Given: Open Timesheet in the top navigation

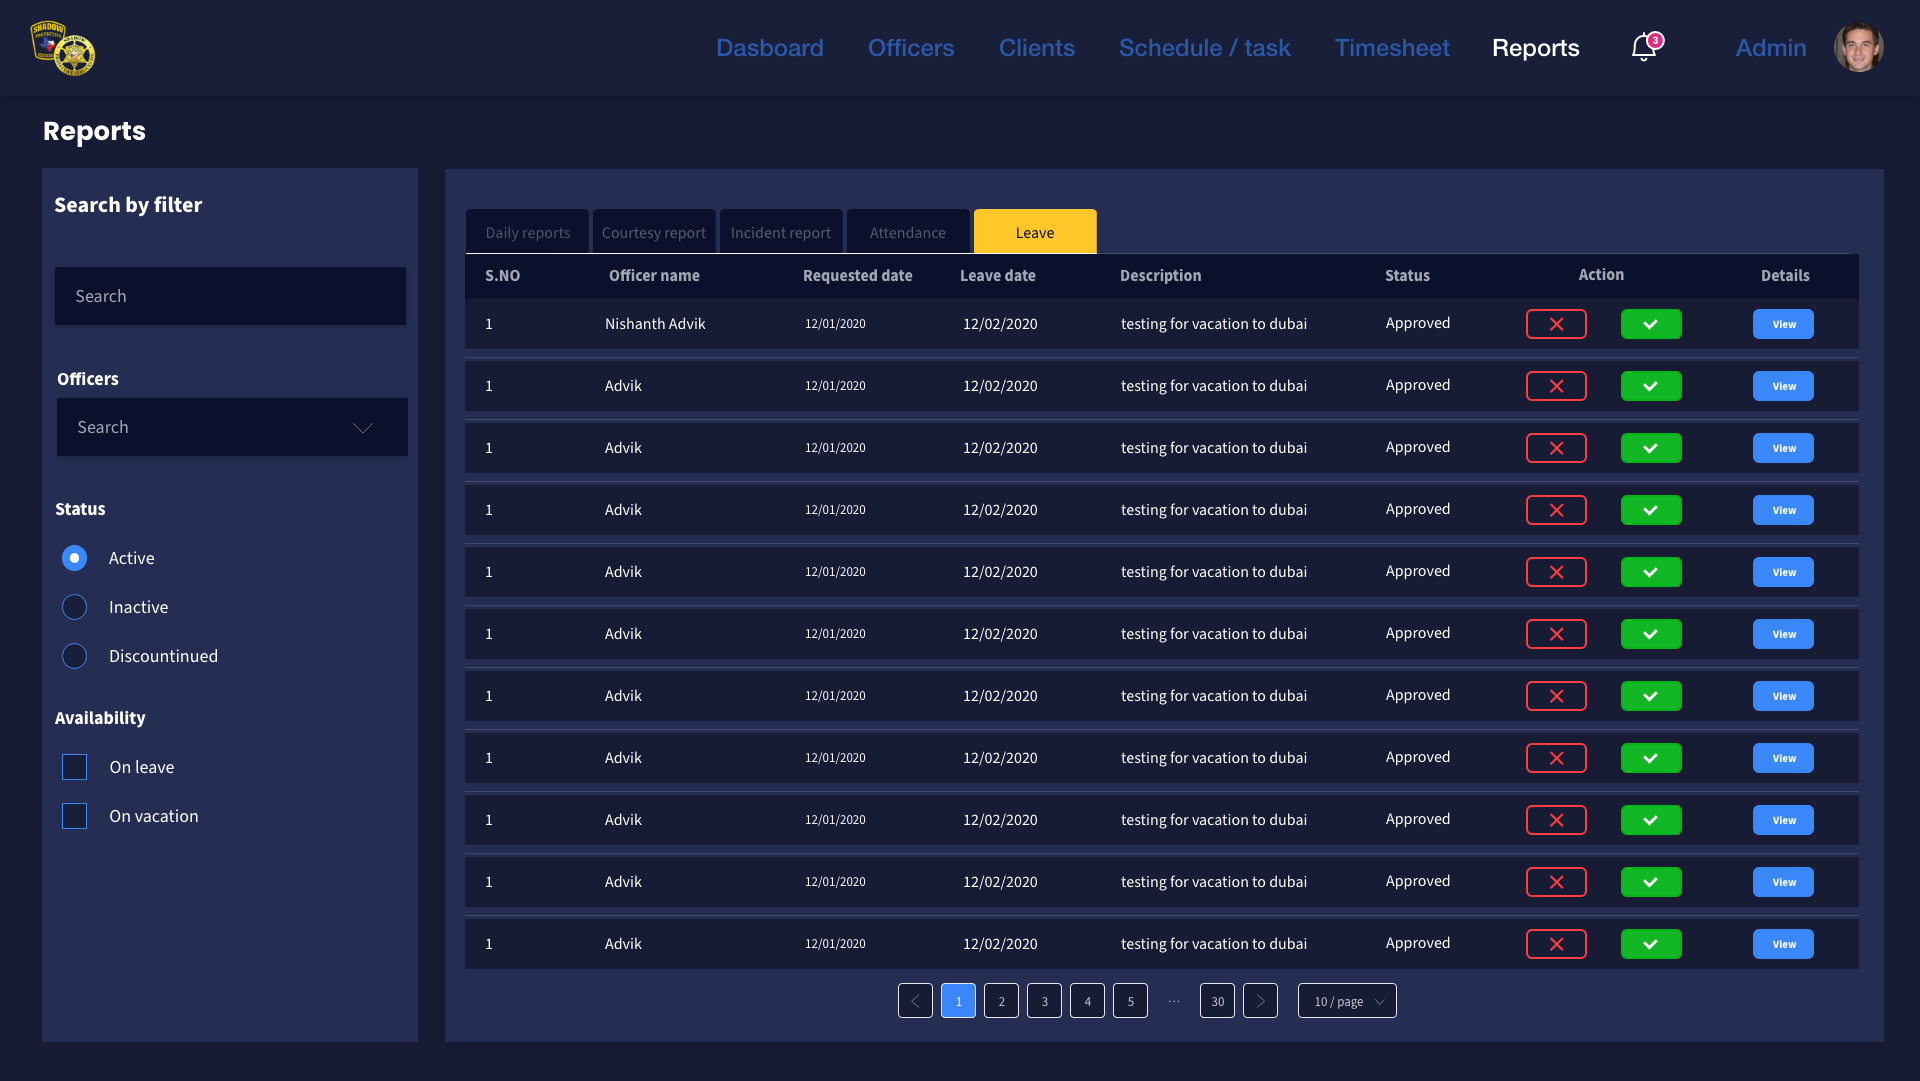Looking at the screenshot, I should 1391,48.
